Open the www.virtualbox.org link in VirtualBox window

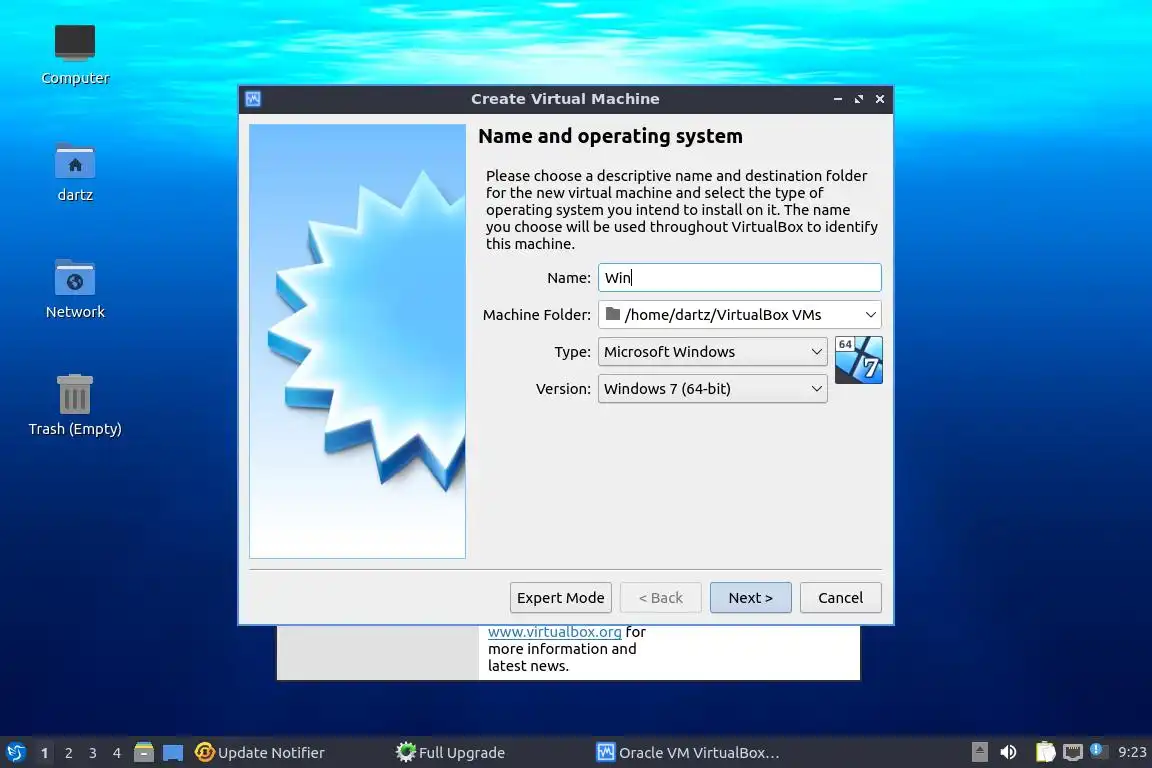pyautogui.click(x=555, y=632)
